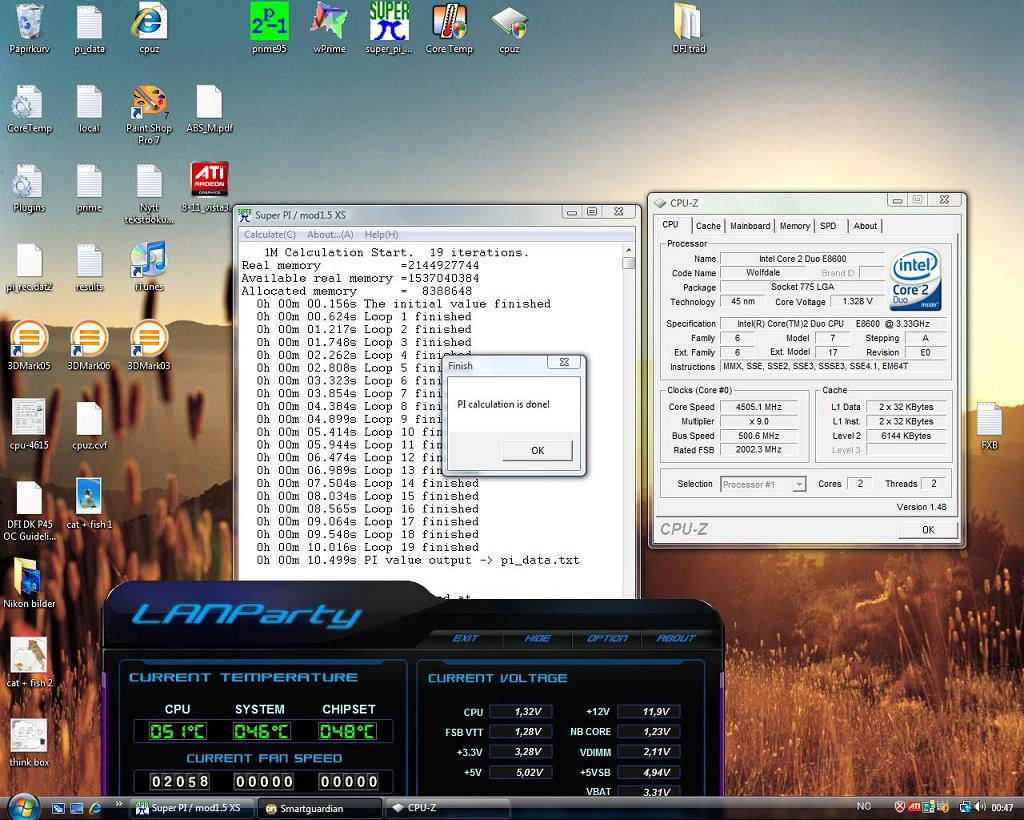1024x820 pixels.
Task: Open the Nikon bilder folder
Action: (29, 582)
